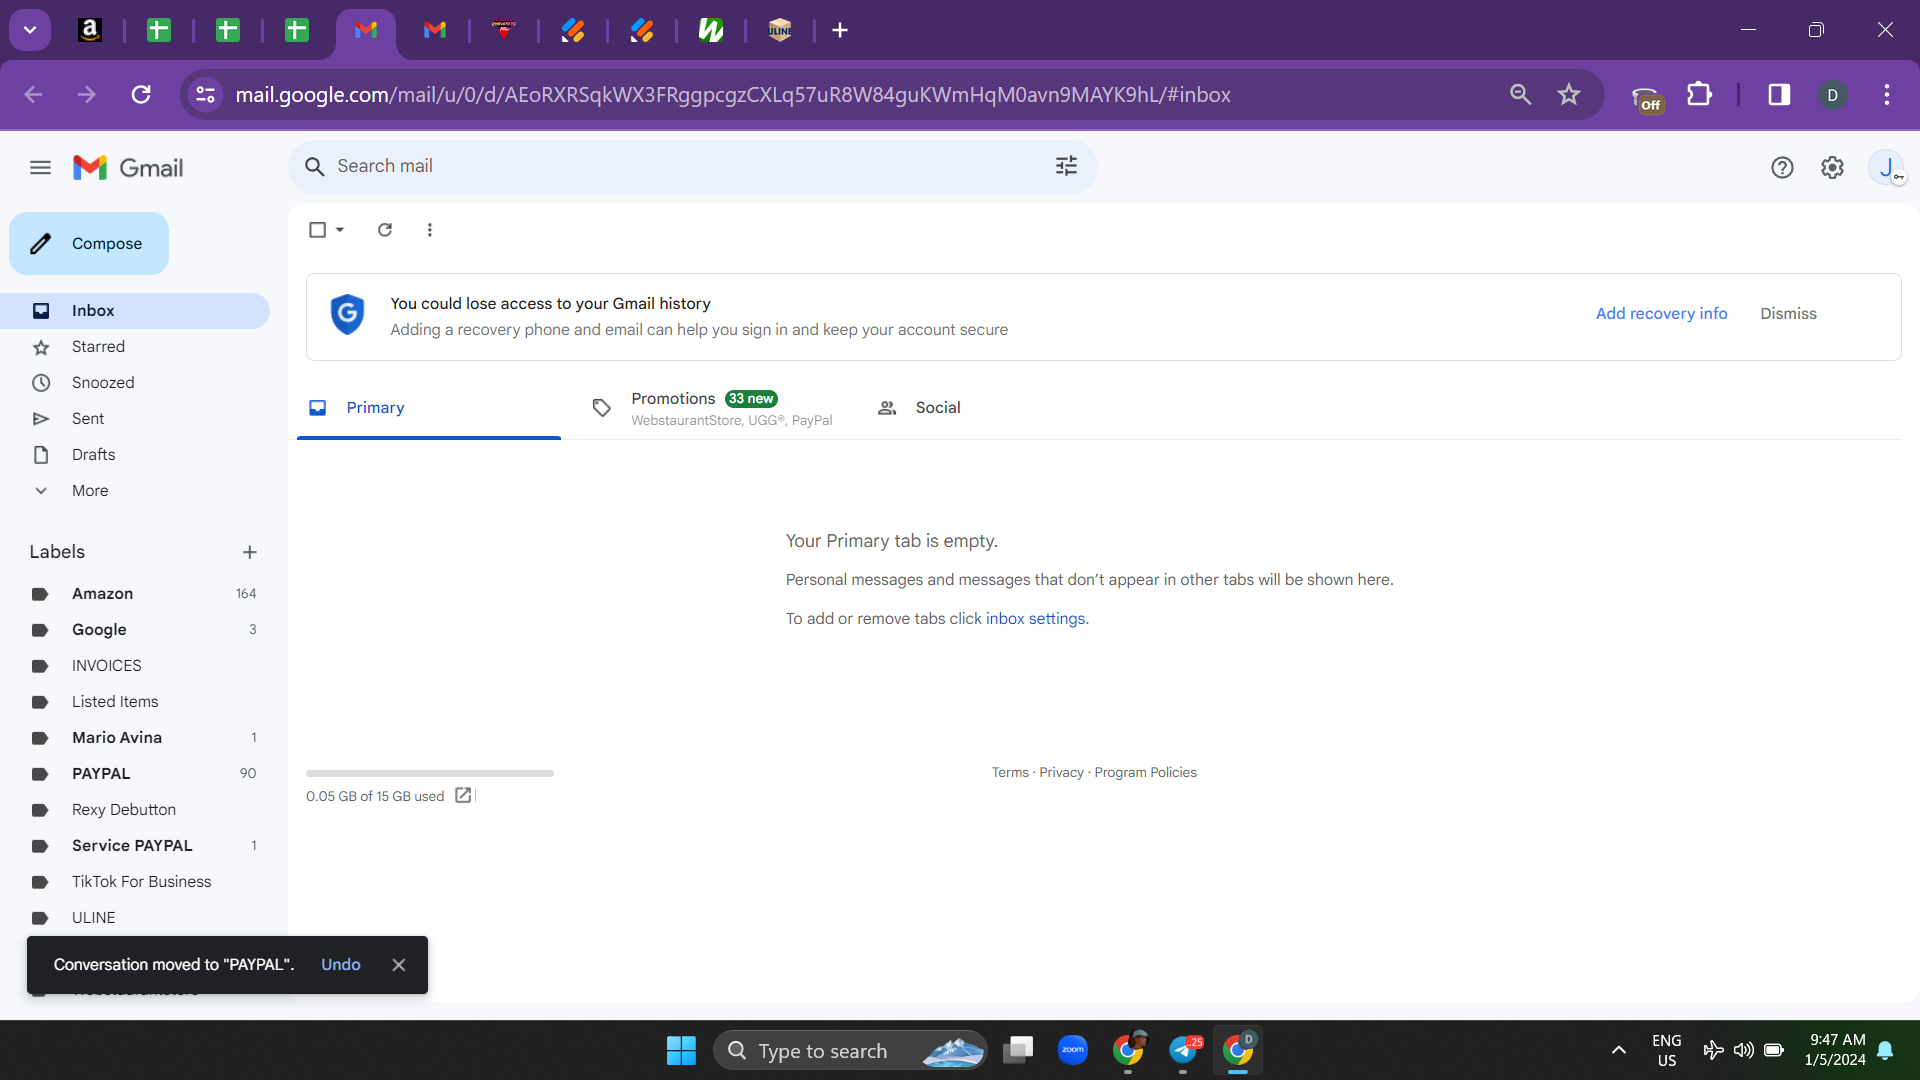This screenshot has height=1080, width=1920.
Task: Open the Rexy Debutton label
Action: coord(124,809)
